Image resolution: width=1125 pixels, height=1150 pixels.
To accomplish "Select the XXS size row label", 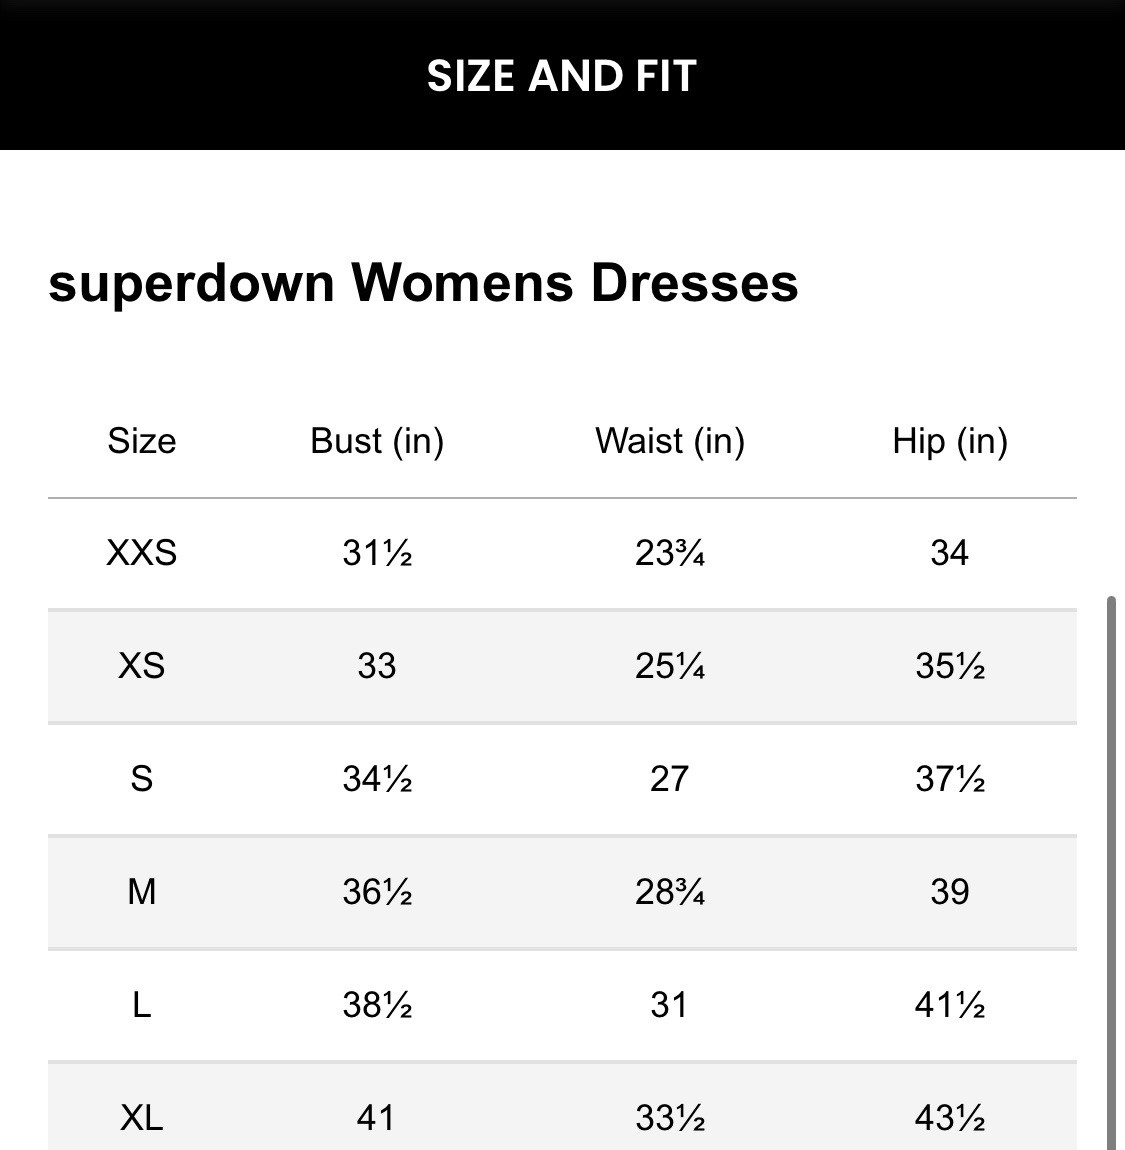I will [x=142, y=553].
